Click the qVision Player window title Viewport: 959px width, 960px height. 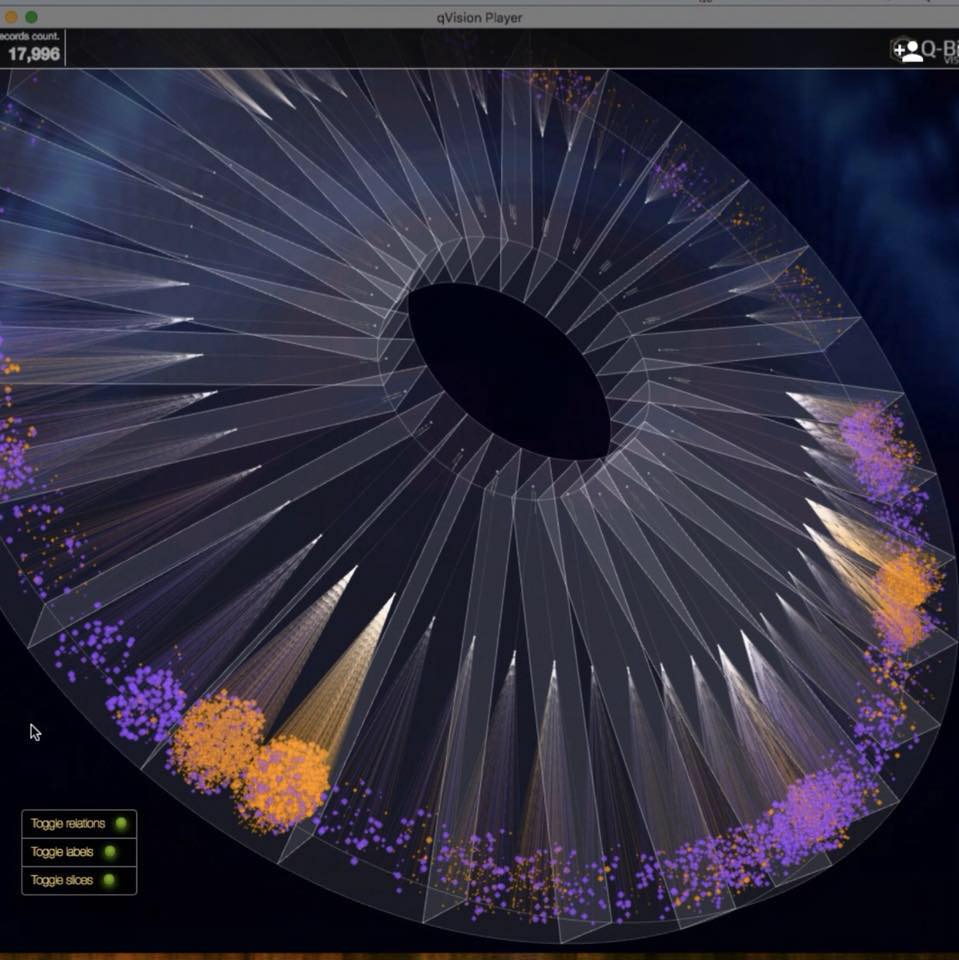point(479,18)
